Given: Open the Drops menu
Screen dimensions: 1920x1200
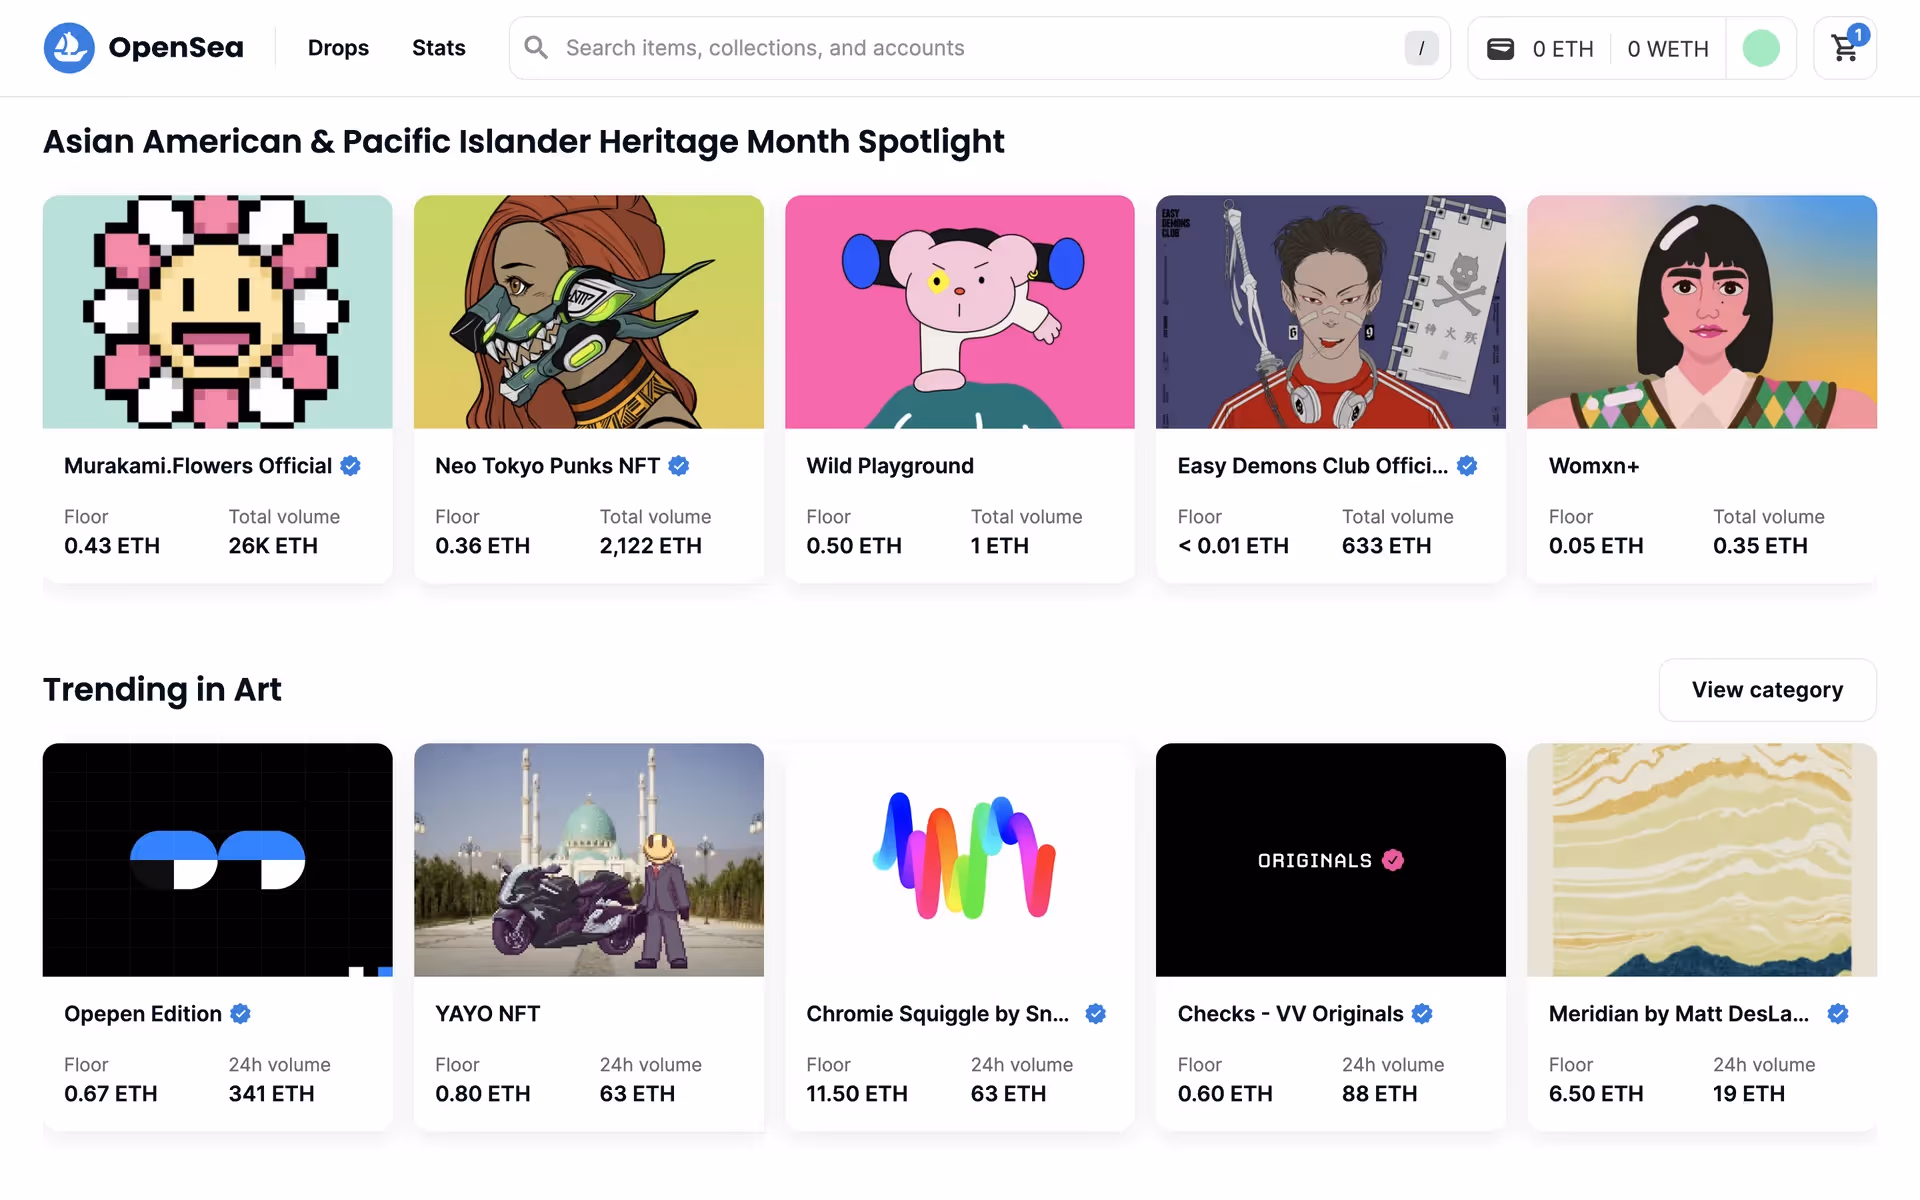Looking at the screenshot, I should 338,48.
